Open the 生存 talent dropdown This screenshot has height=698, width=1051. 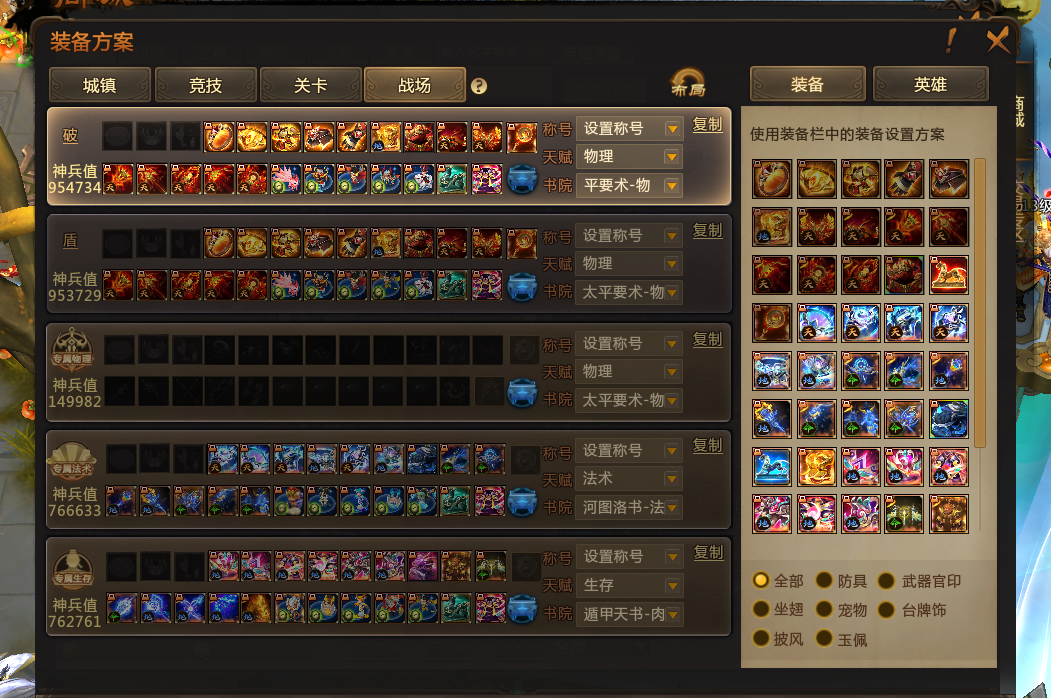coord(629,585)
